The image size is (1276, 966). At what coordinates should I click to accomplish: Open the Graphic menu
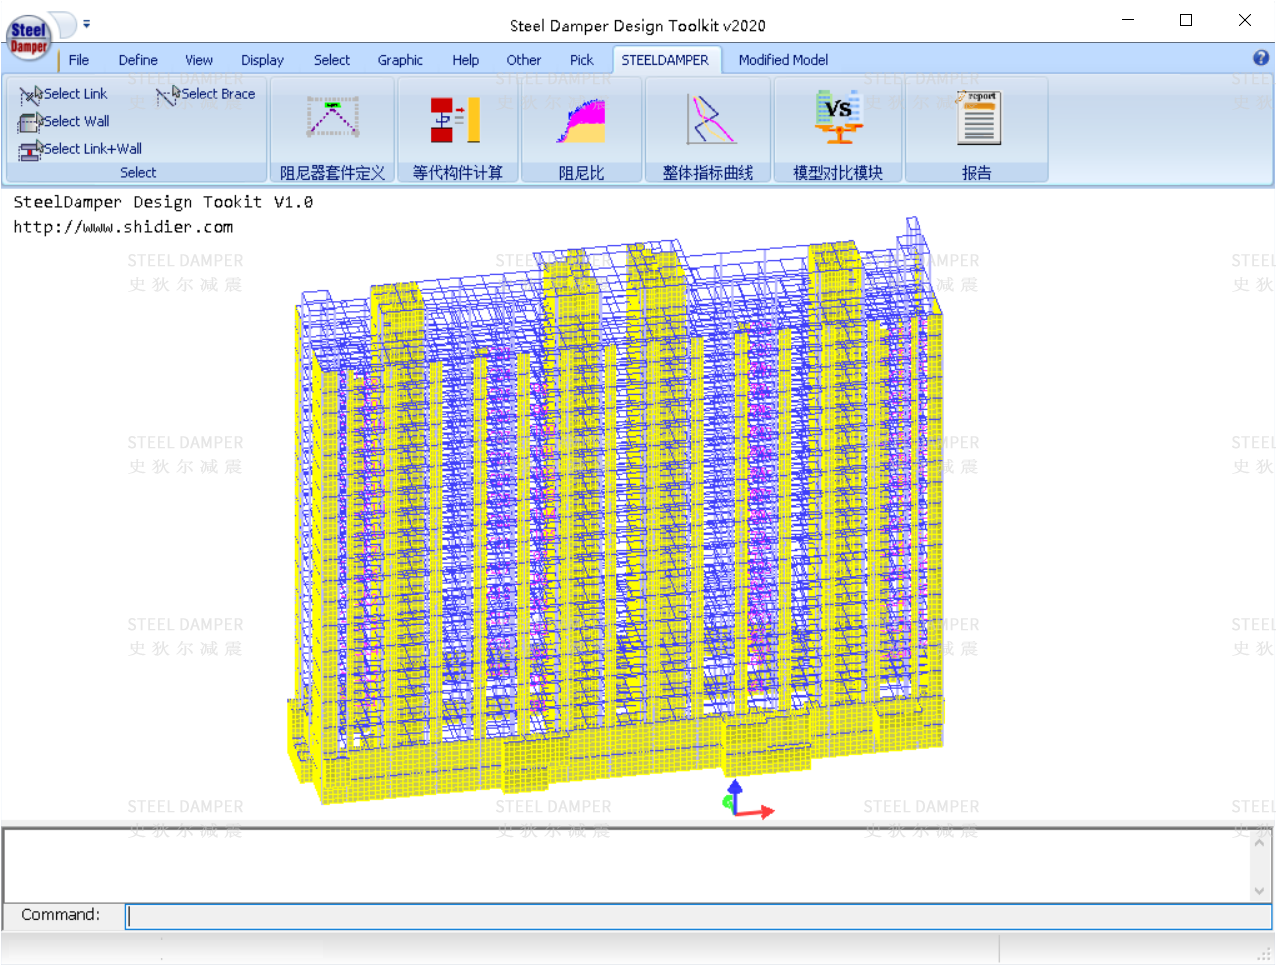[x=400, y=60]
